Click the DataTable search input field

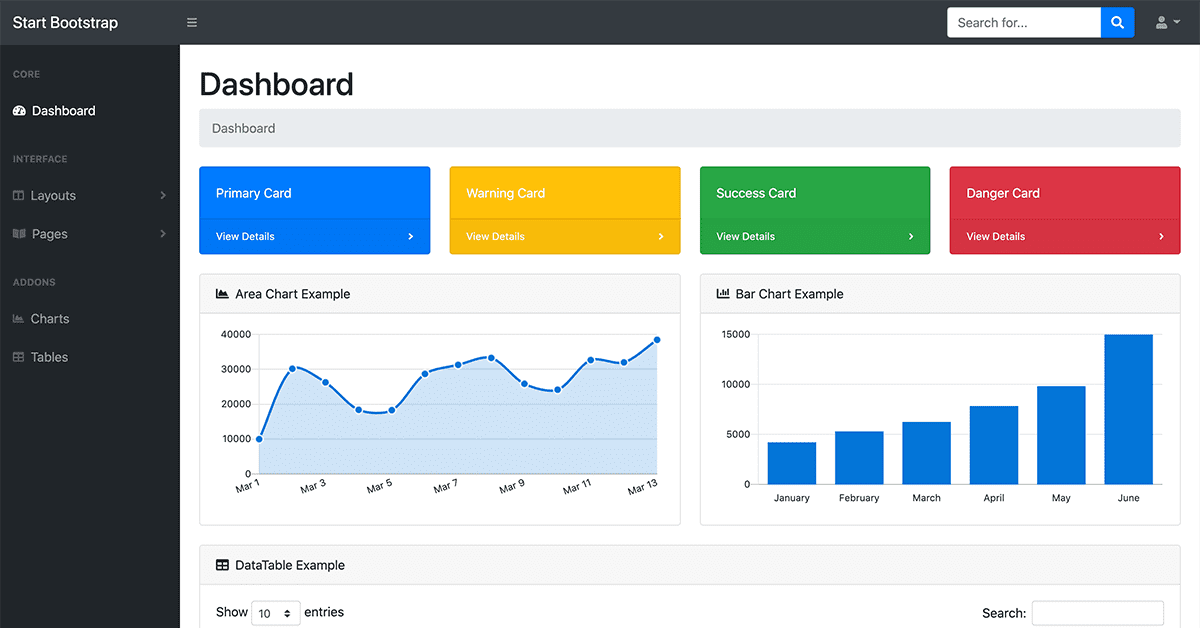pyautogui.click(x=1097, y=612)
